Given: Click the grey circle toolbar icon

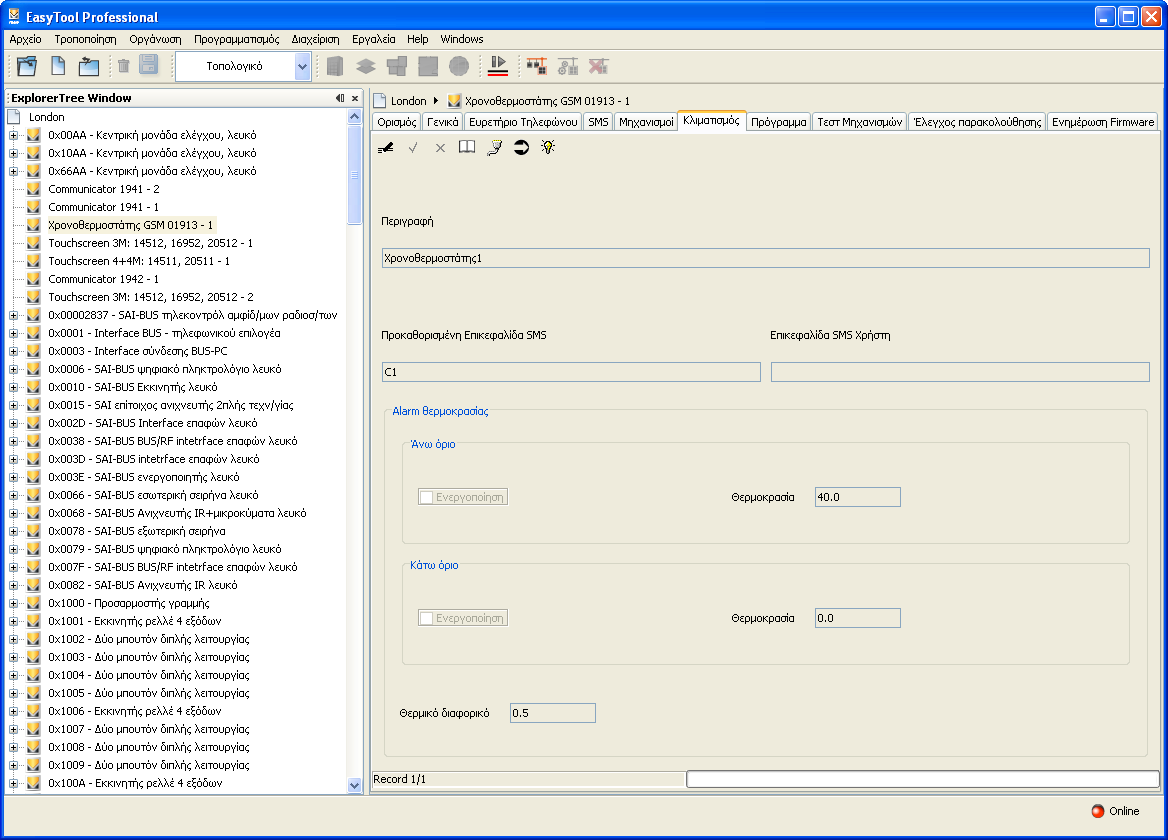Looking at the screenshot, I should tap(459, 66).
